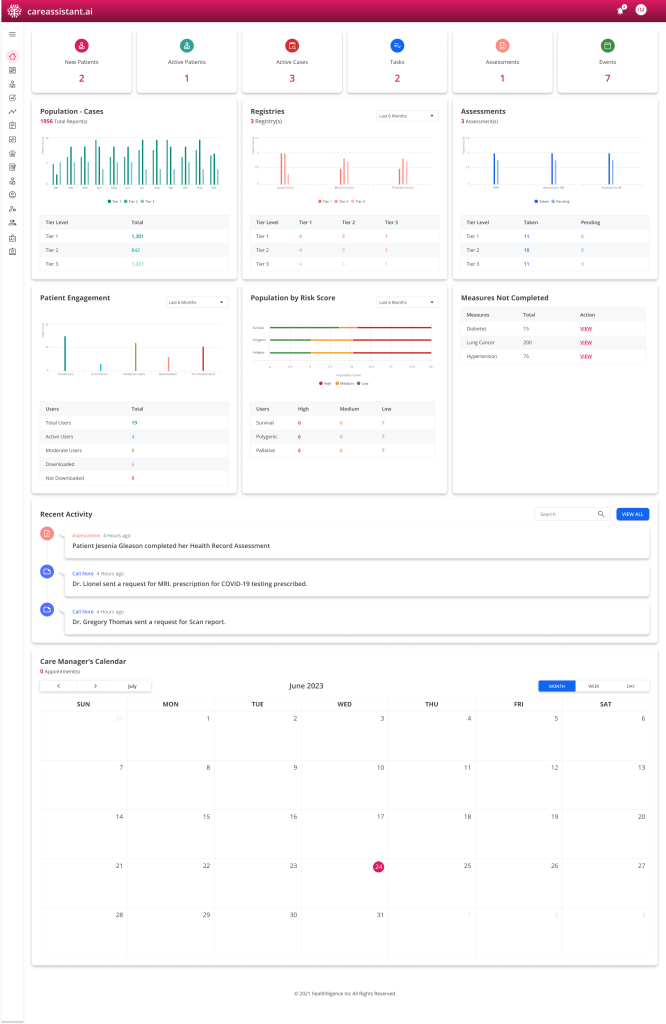Toggle the Tier 1 legend in Population - Cases
The image size is (666, 1024).
(x=113, y=201)
